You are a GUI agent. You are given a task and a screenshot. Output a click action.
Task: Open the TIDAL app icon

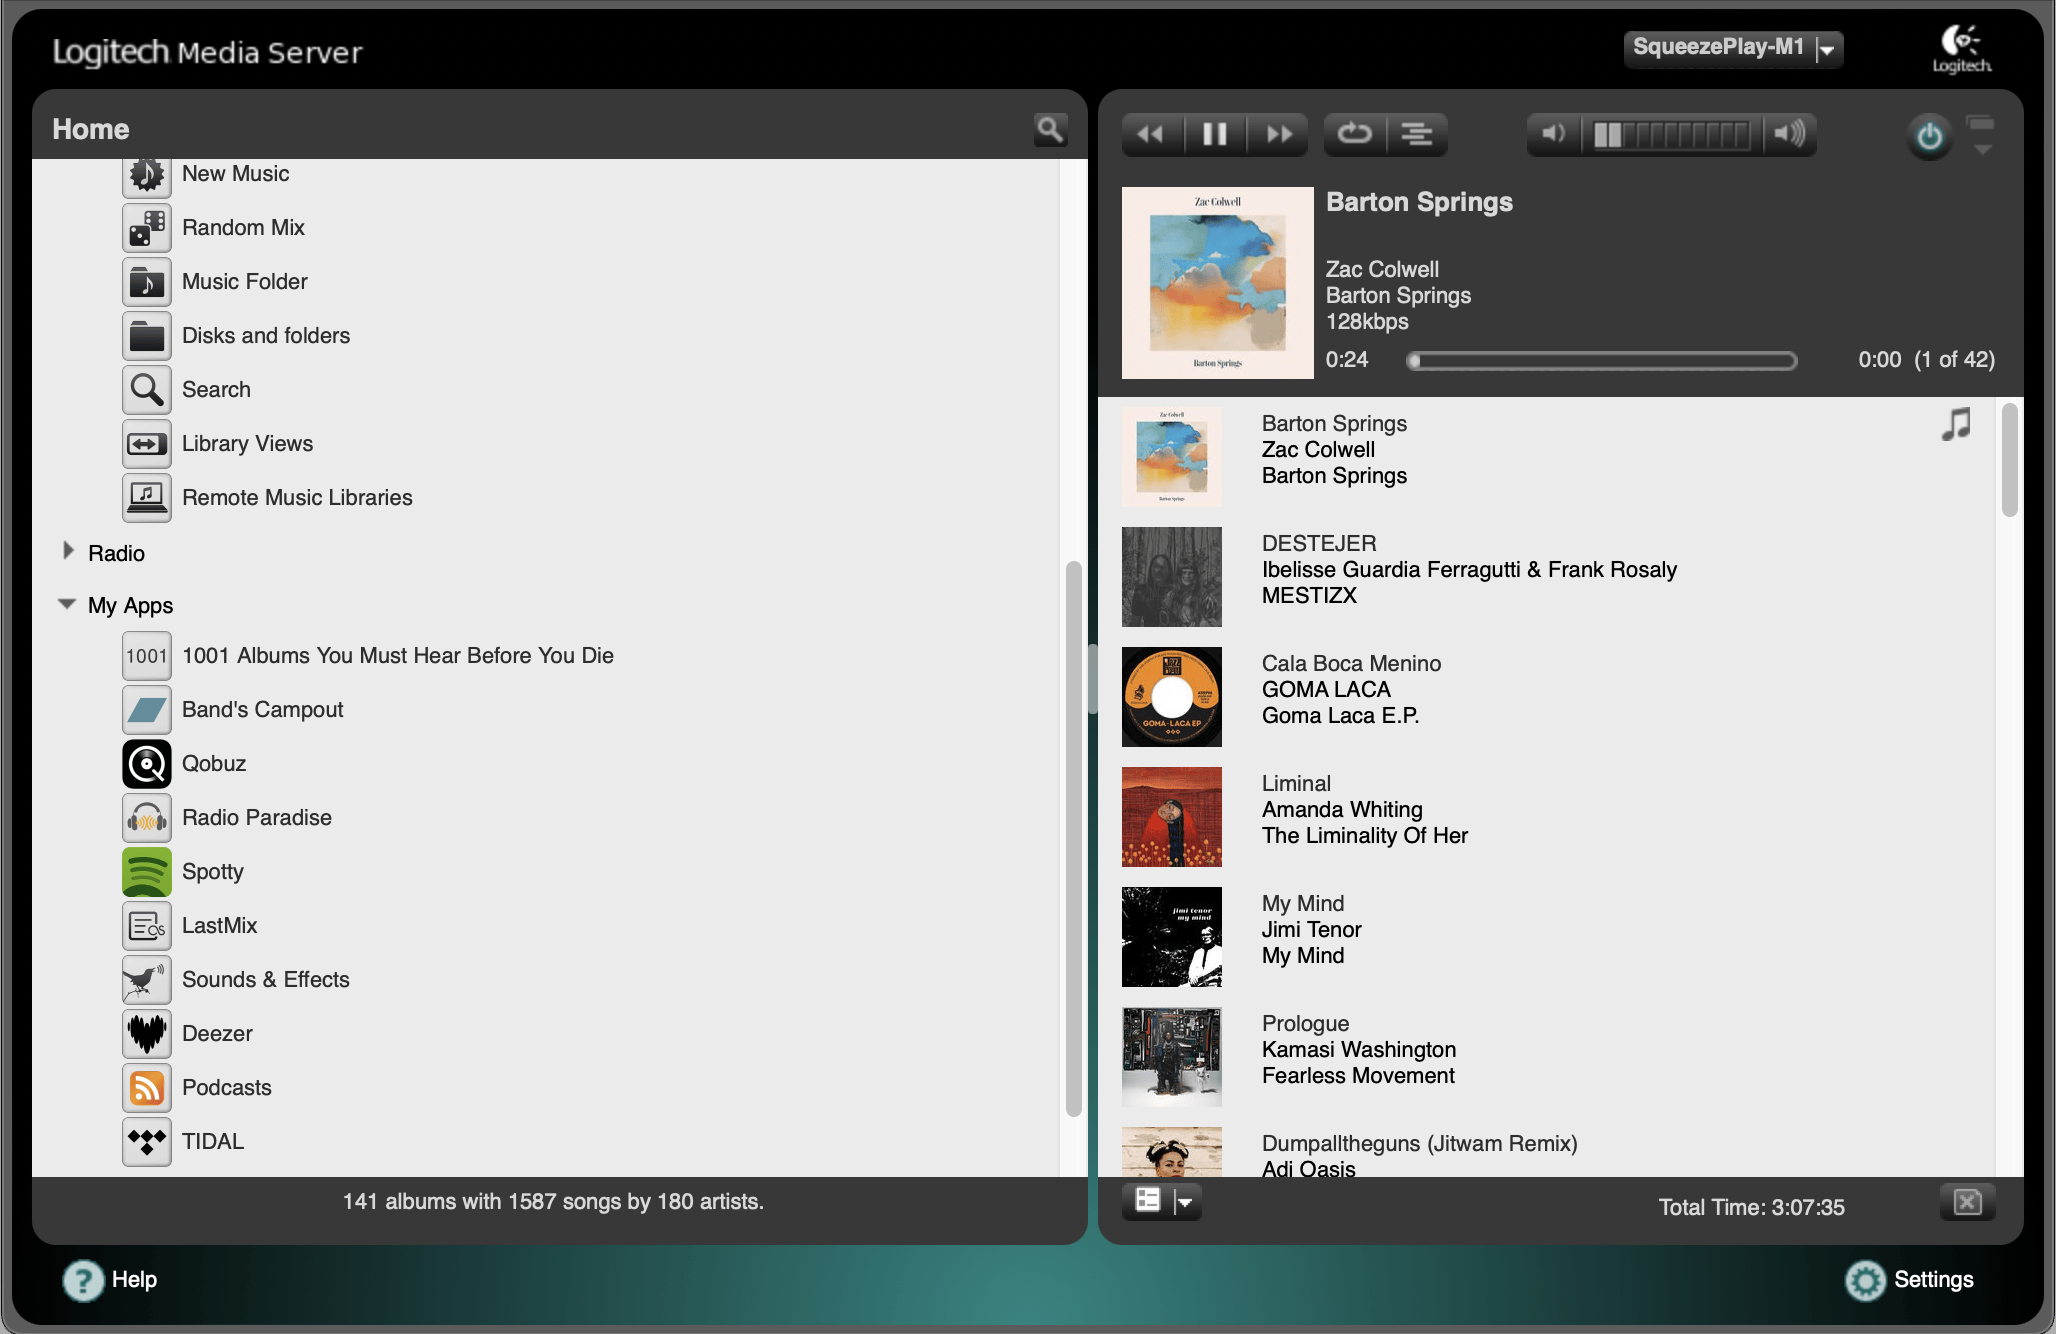coord(147,1142)
